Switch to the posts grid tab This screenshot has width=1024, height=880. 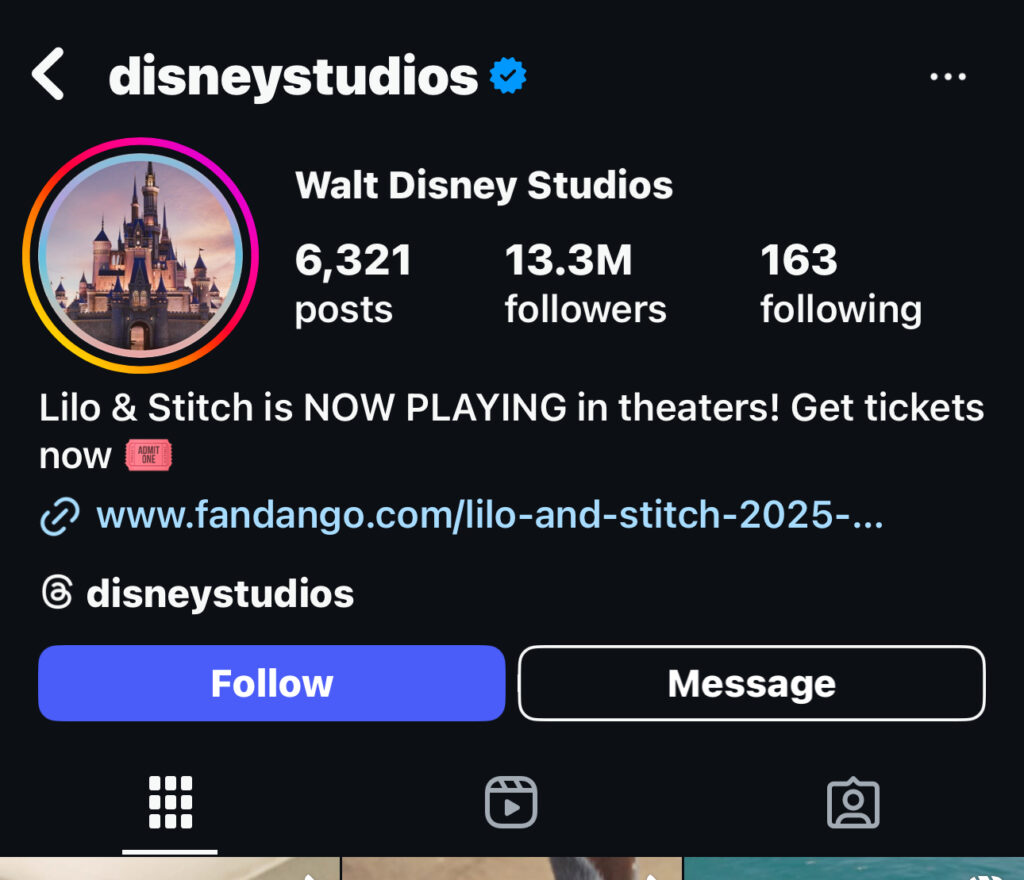coord(170,802)
